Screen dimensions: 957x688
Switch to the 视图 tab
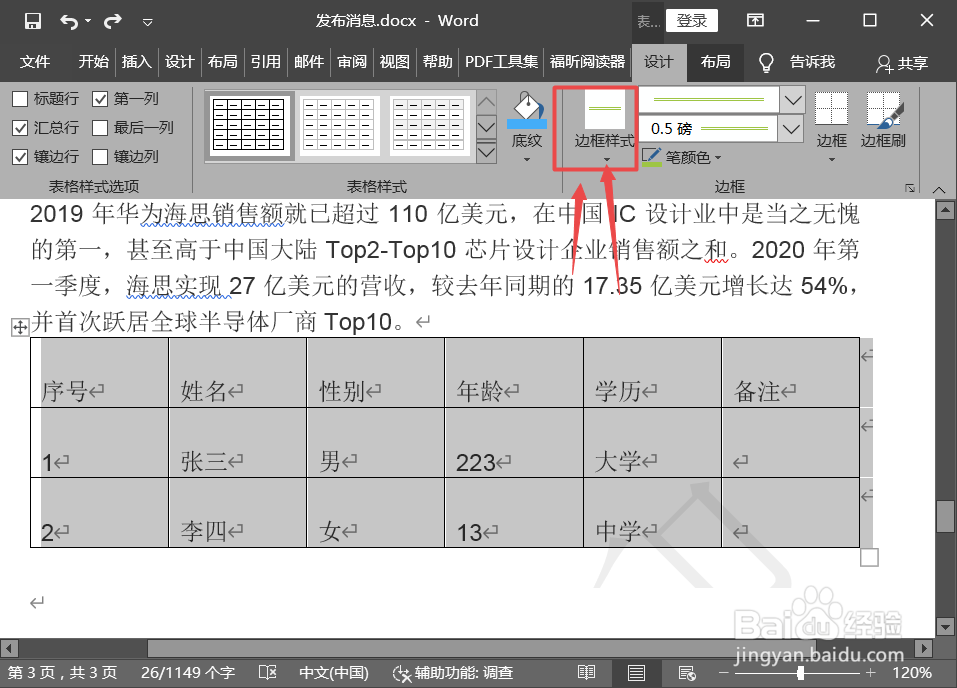pos(394,62)
